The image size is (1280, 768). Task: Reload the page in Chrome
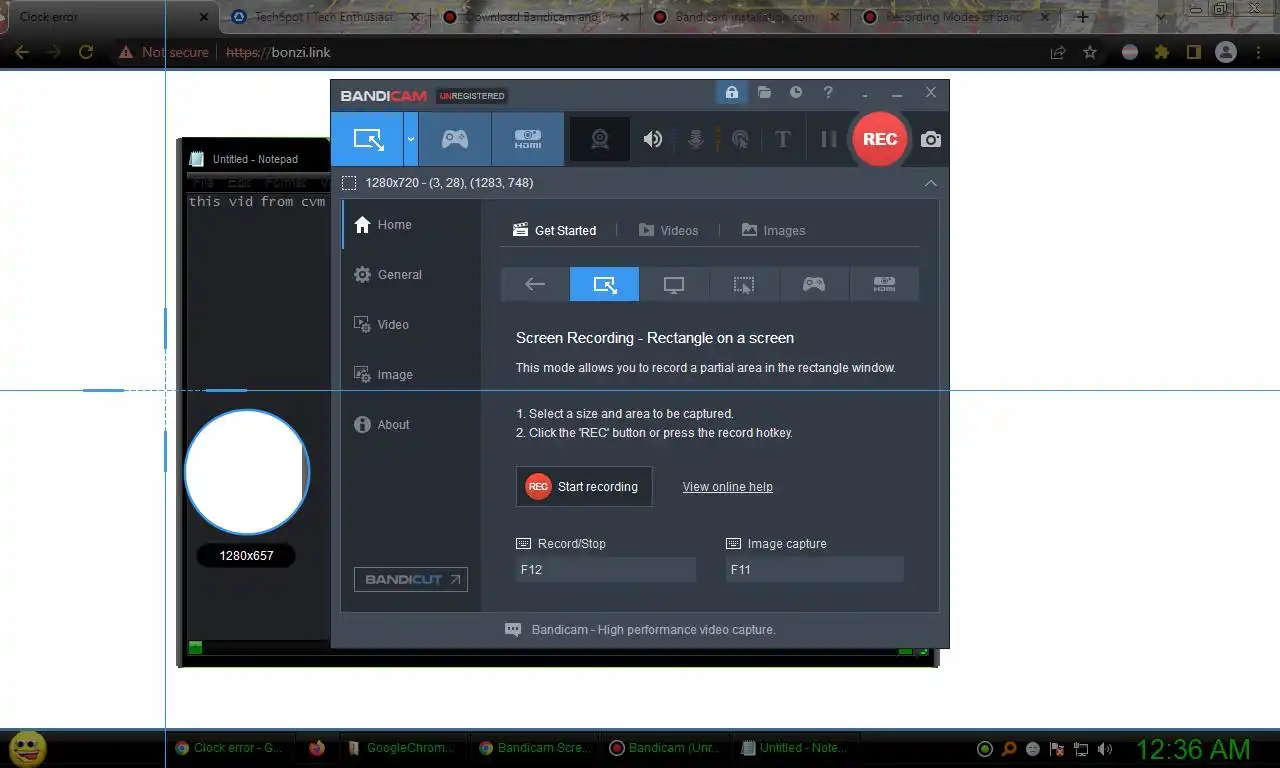(x=86, y=52)
